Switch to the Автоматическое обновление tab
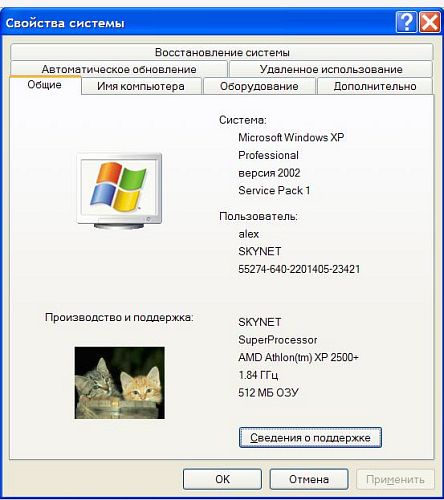The height and width of the screenshot is (500, 444). pyautogui.click(x=119, y=69)
